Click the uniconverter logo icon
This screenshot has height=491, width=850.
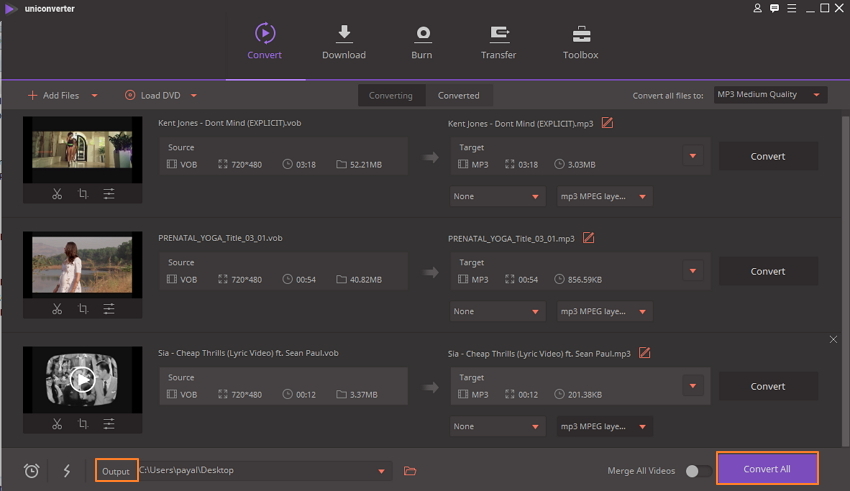click(x=10, y=9)
